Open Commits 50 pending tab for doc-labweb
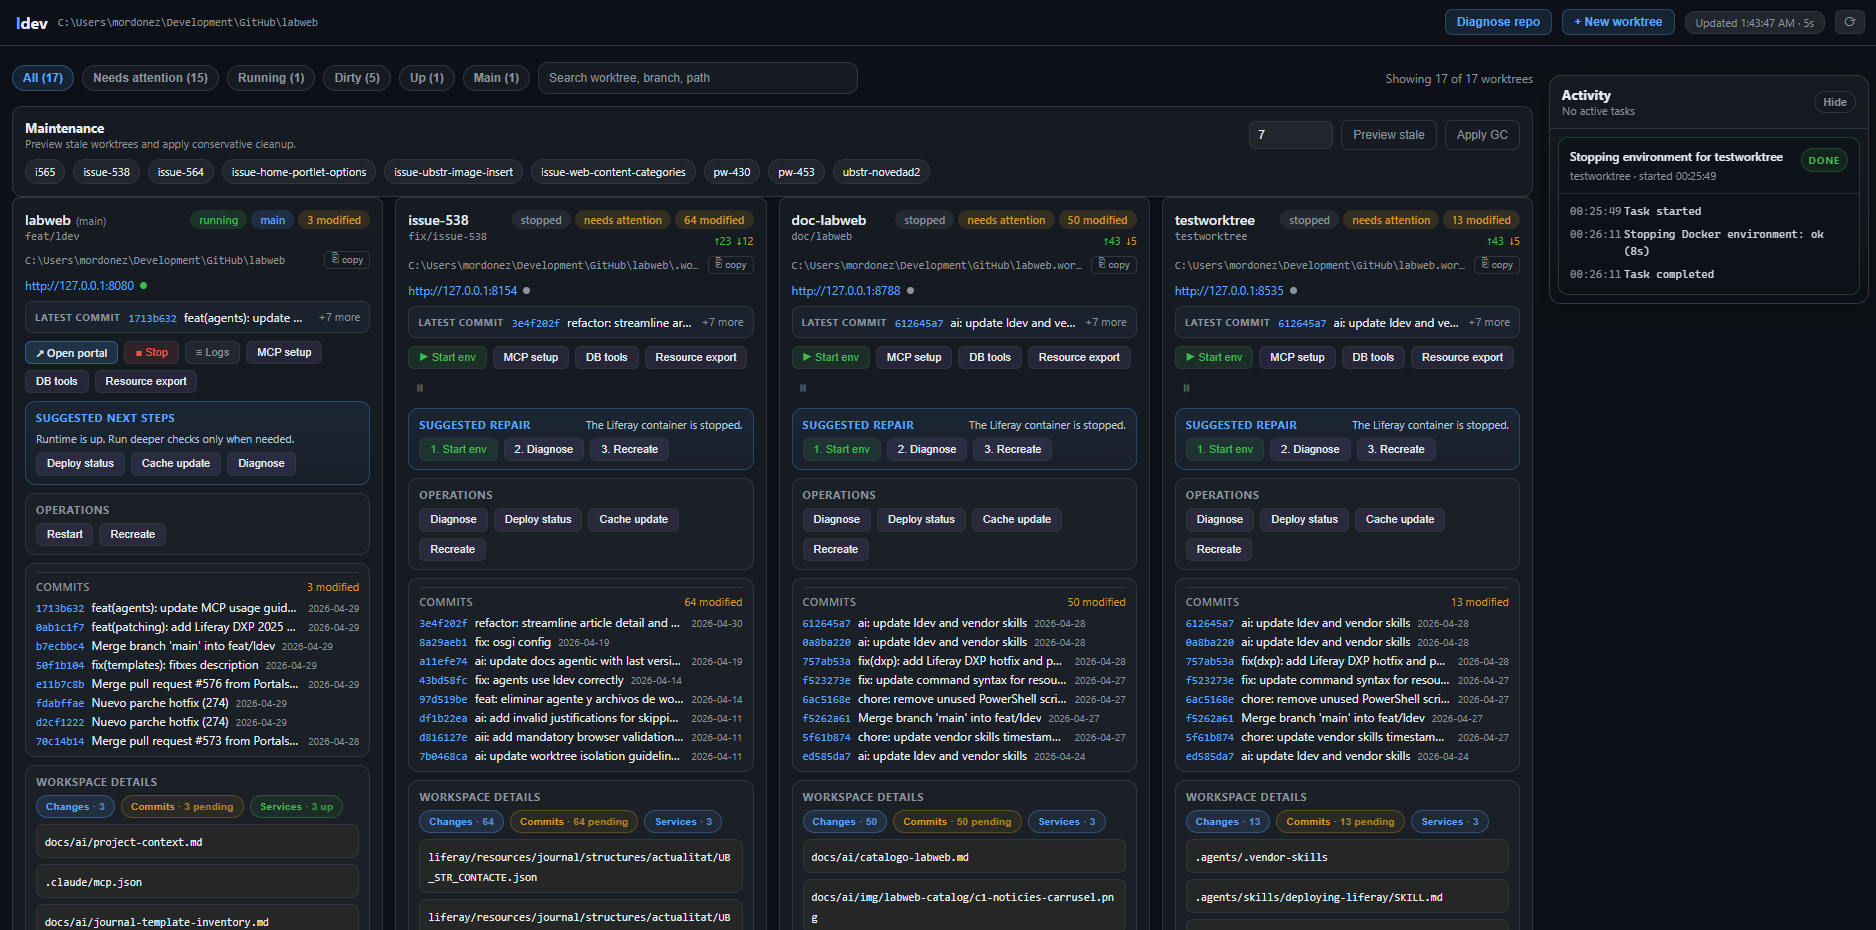This screenshot has height=930, width=1876. 957,822
